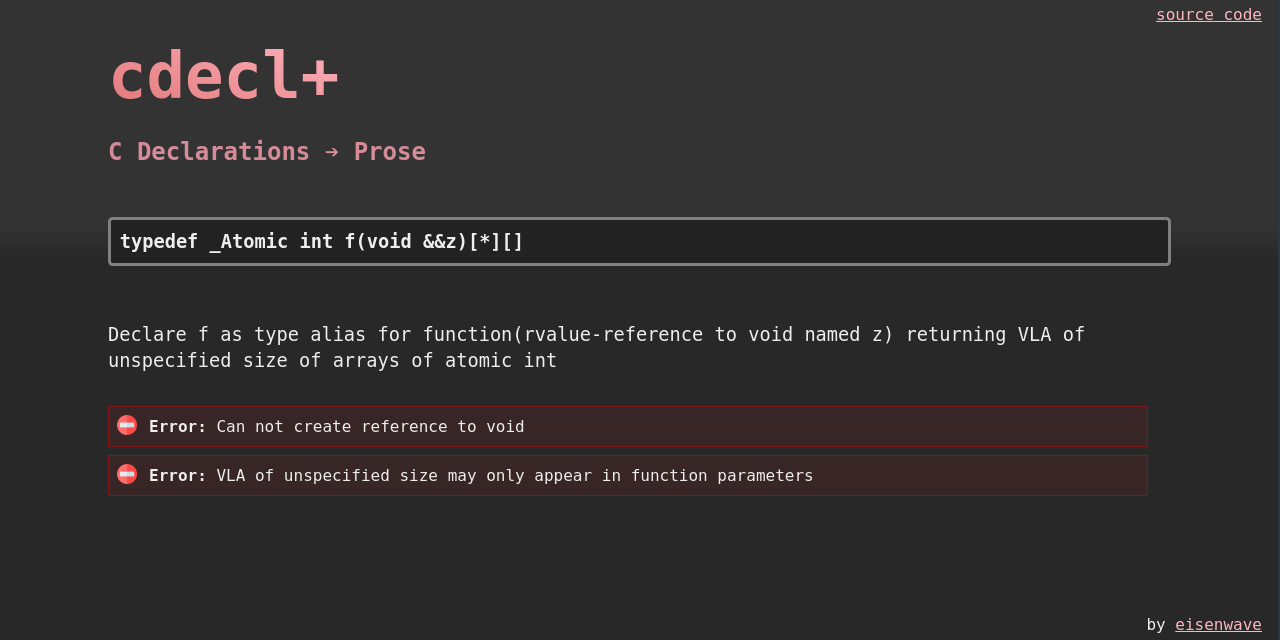Viewport: 1280px width, 640px height.
Task: Click the plus sign in the cdecl+ title
Action: point(320,77)
